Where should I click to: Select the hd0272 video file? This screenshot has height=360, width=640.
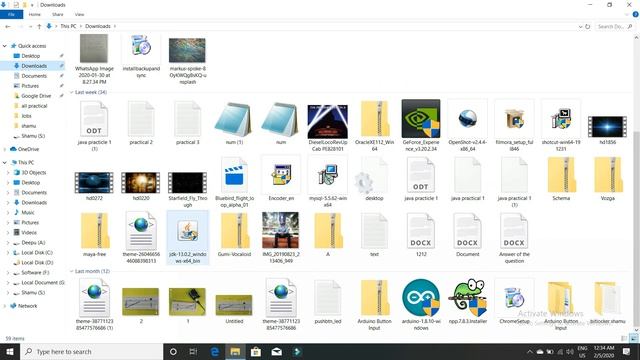(94, 182)
